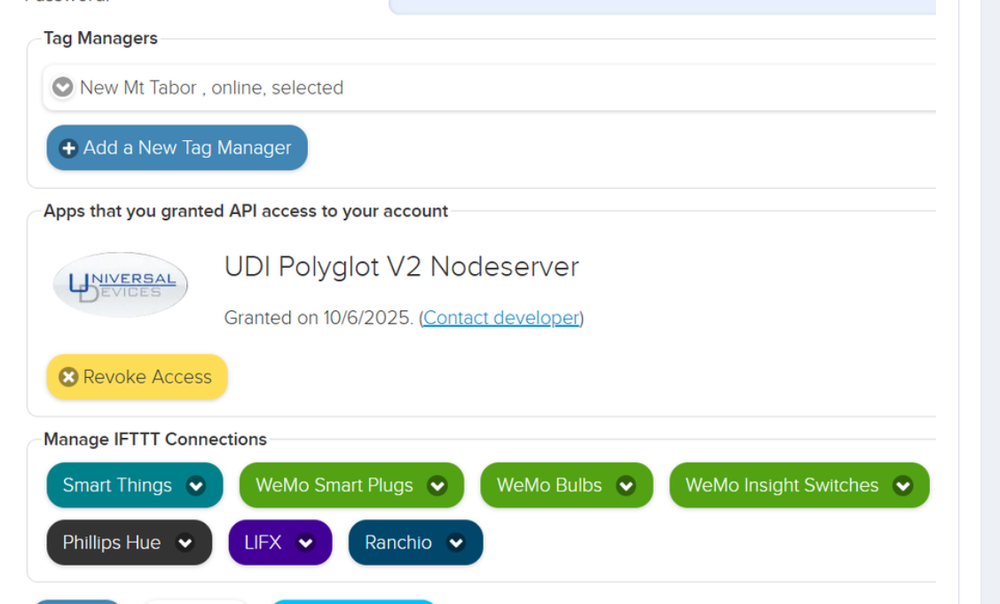Screen dimensions: 1000x604
Task: Click the Universal Devices logo
Action: (120, 284)
